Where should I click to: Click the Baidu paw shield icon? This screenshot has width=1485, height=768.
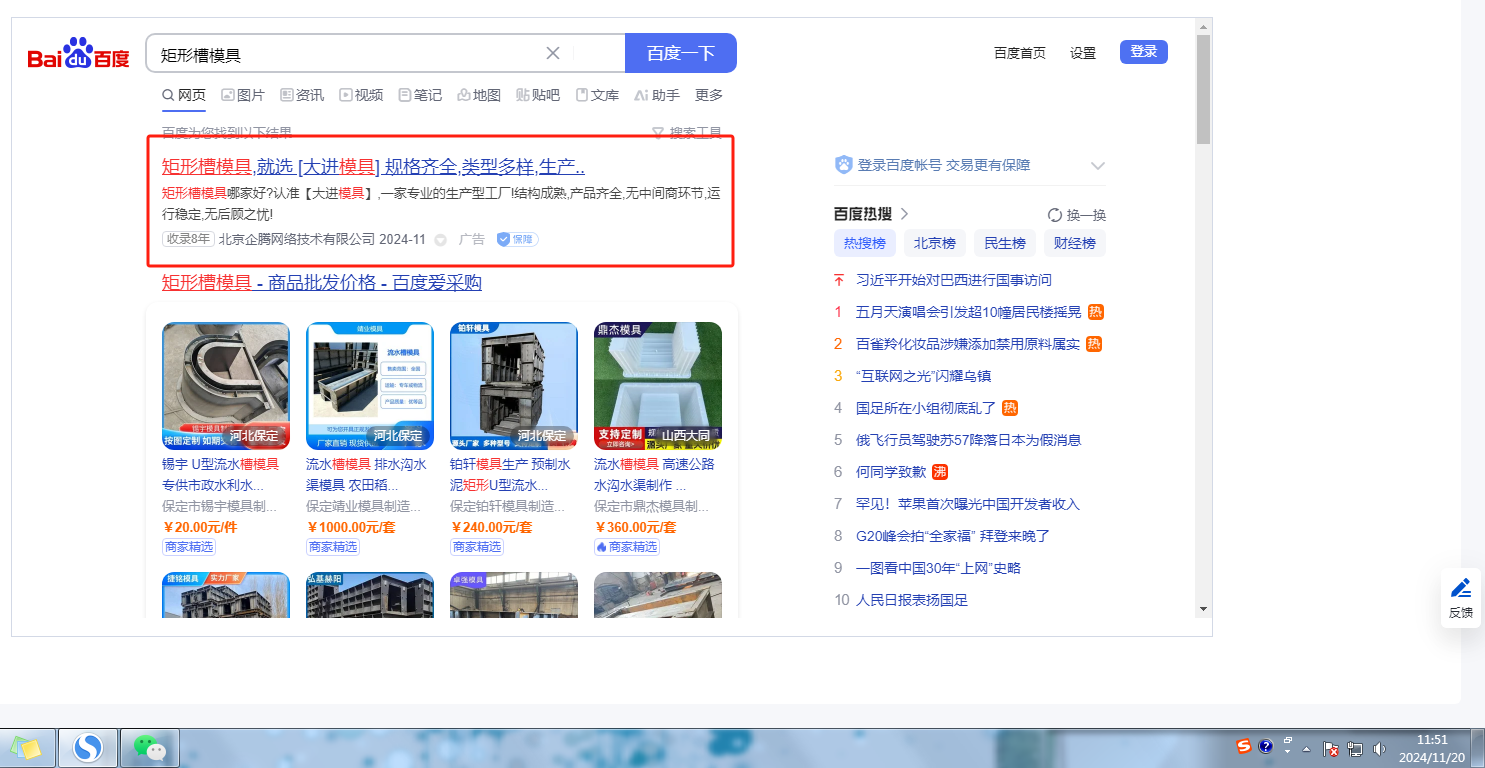[x=844, y=165]
